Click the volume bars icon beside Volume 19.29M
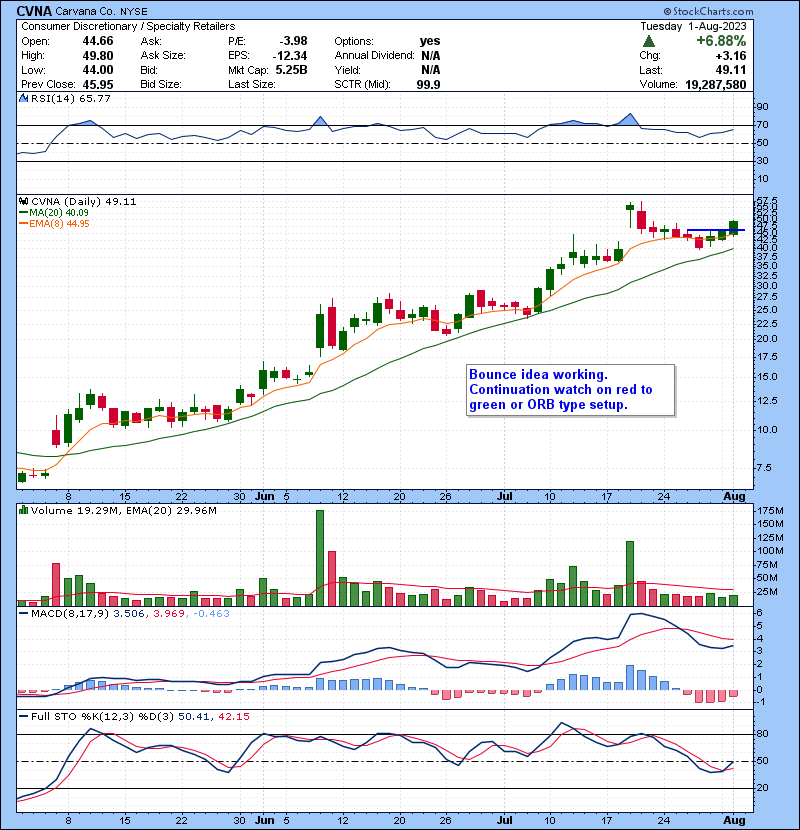800x830 pixels. (23, 510)
